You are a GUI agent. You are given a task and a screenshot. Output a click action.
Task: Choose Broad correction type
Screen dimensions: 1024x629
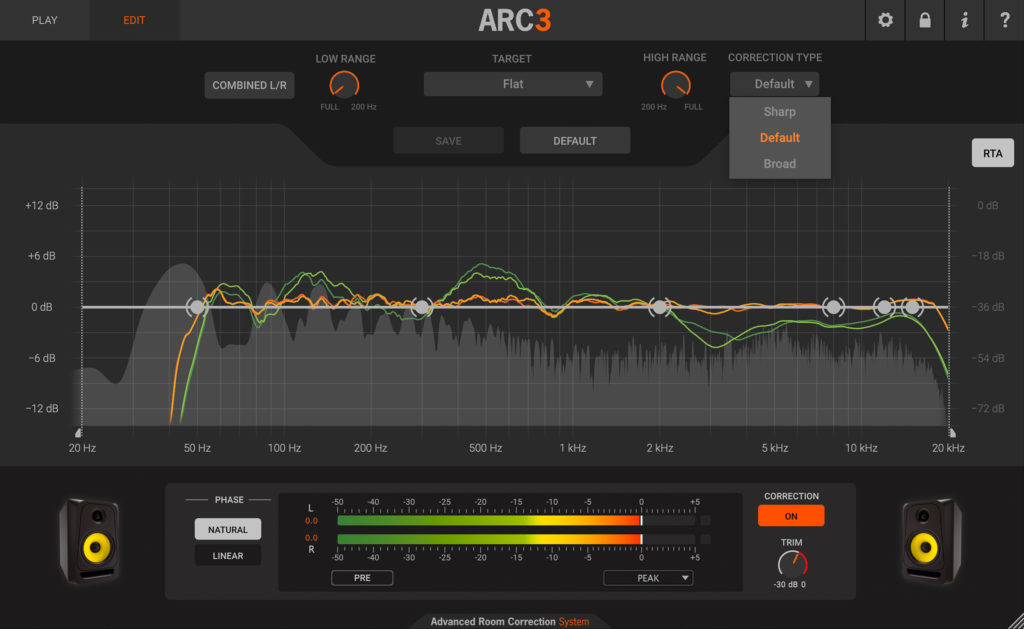coord(780,164)
